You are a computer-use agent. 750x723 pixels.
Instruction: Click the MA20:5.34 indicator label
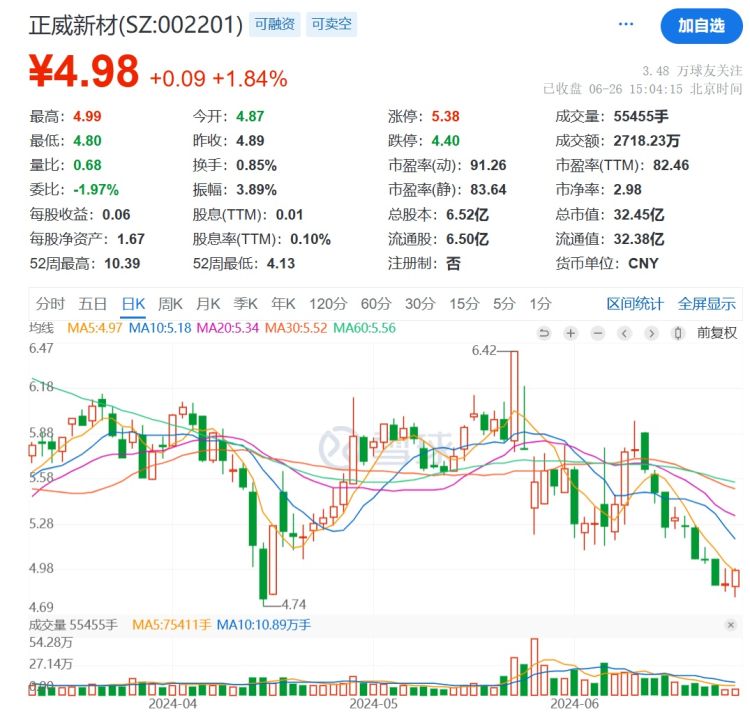click(228, 328)
